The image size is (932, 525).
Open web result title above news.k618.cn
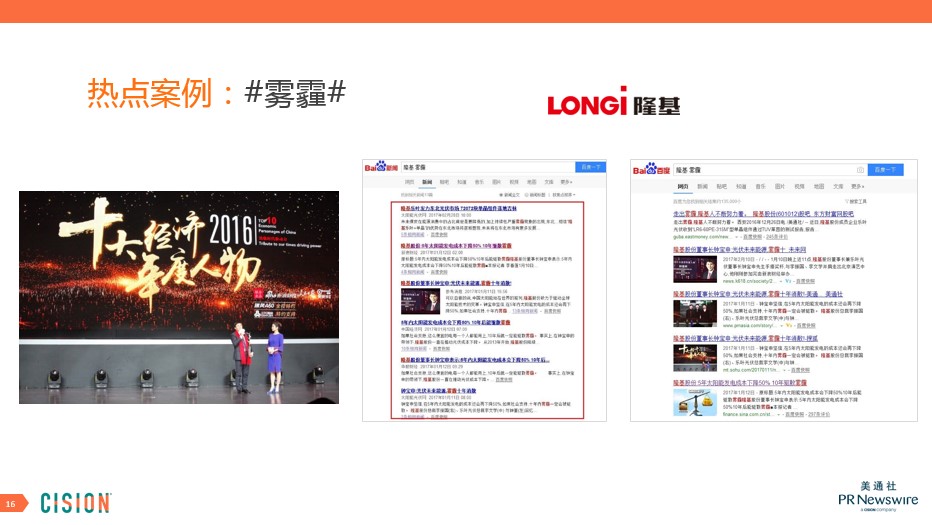coord(739,250)
